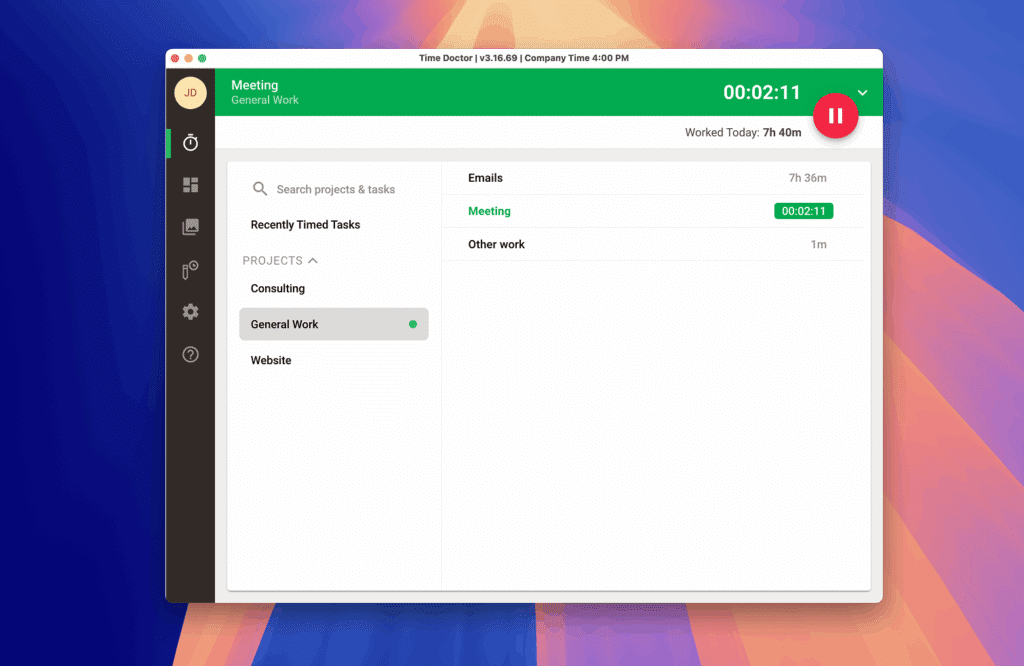Screen dimensions: 1024x666
Task: Select the Other work task
Action: pos(653,244)
